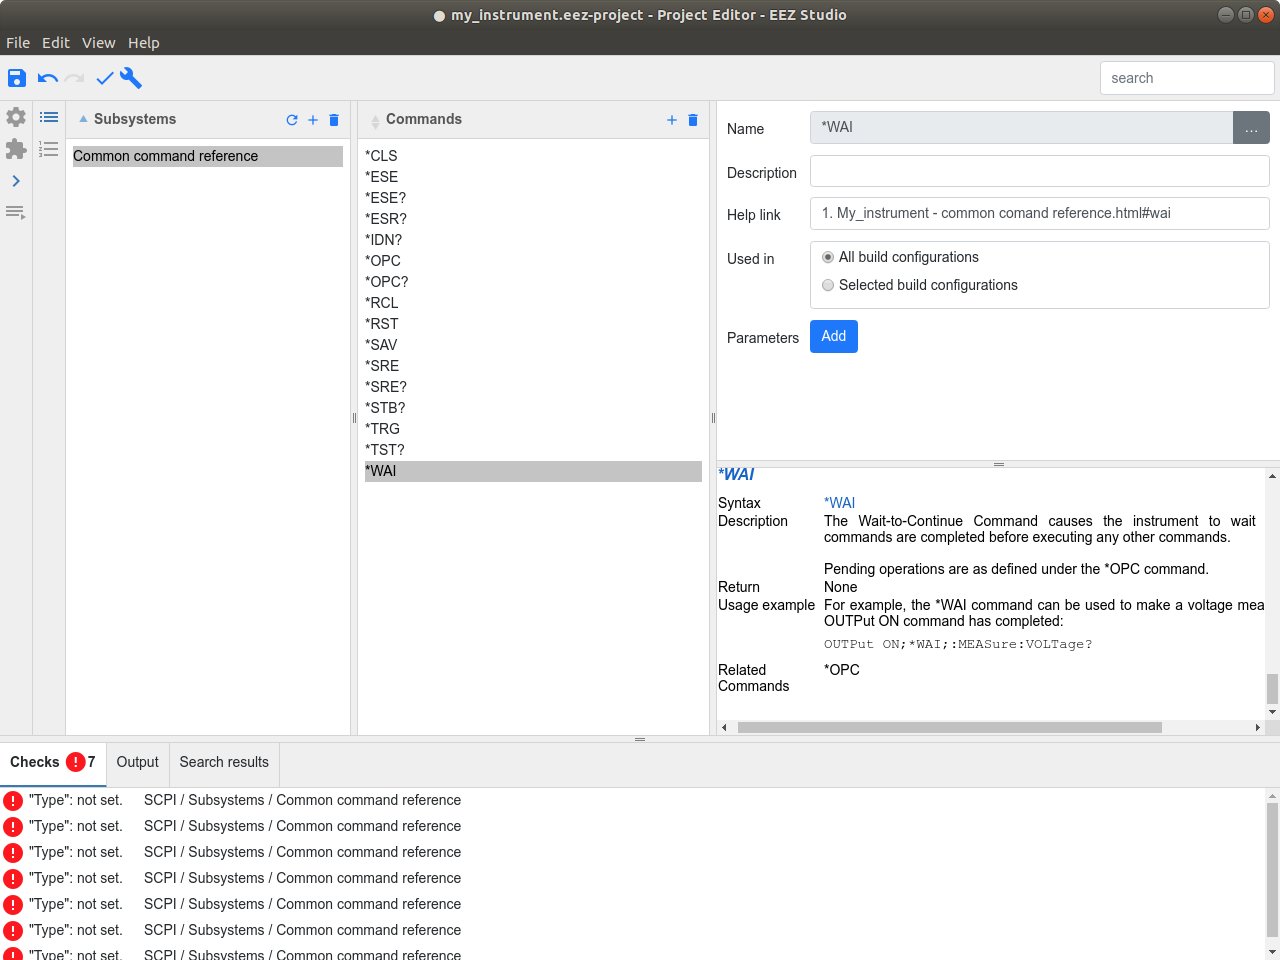Click the splitter handle above help panel

coord(998,464)
